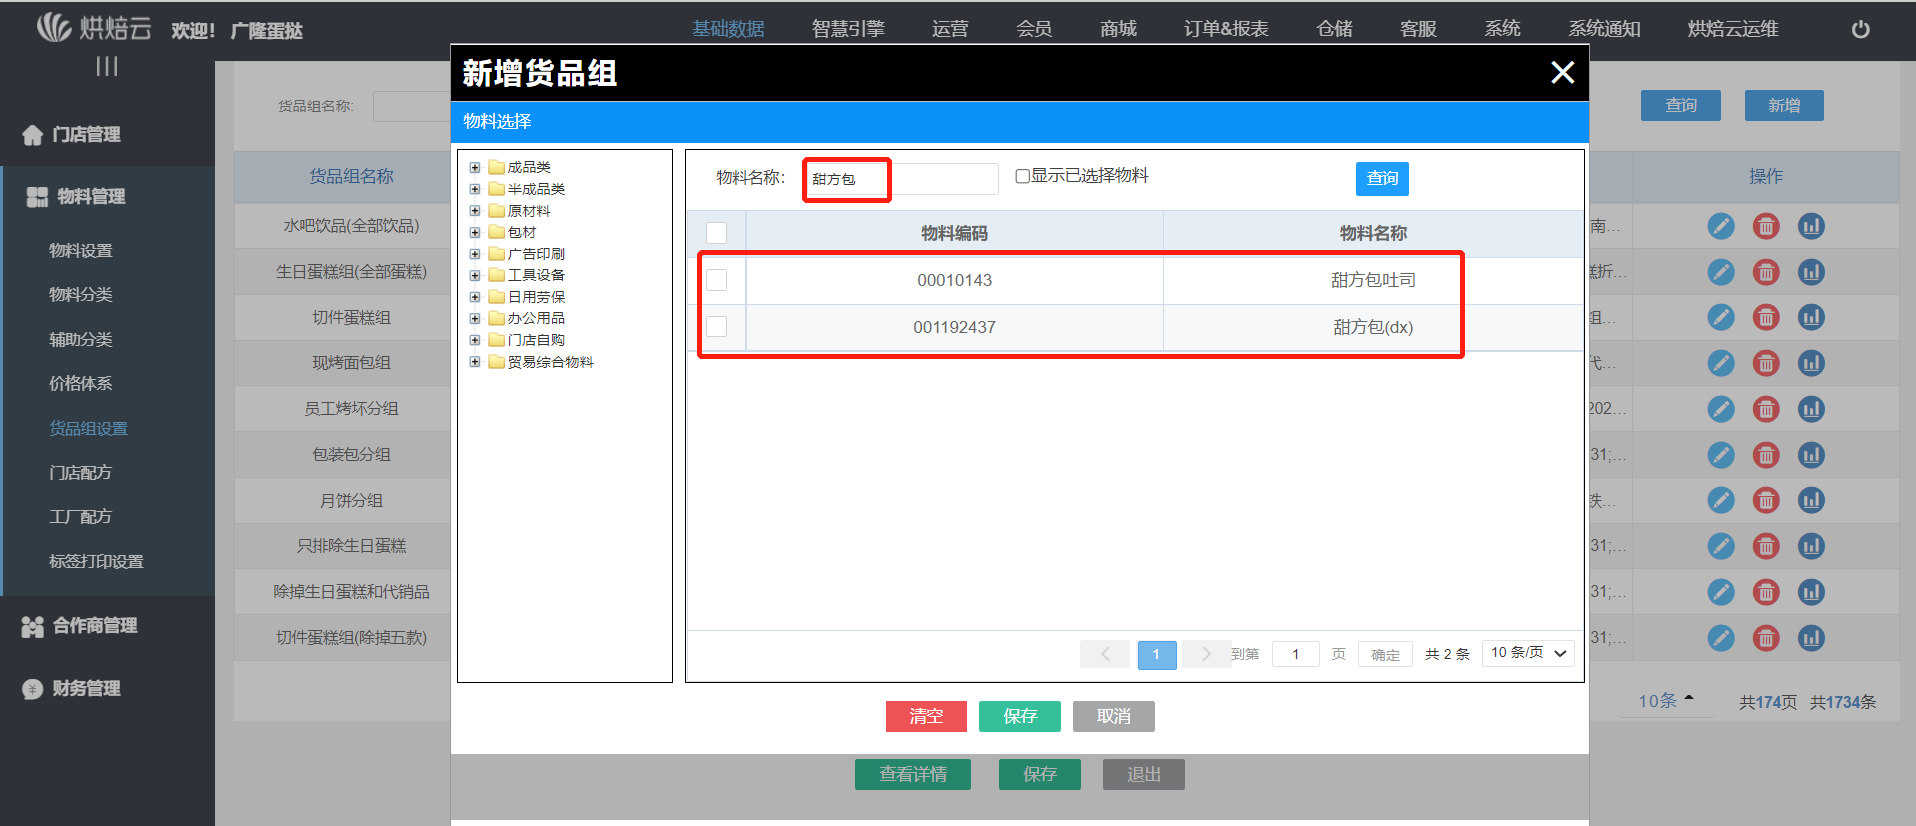This screenshot has width=1916, height=826.
Task: Open 财务管理 icon in sidebar
Action: tap(33, 689)
